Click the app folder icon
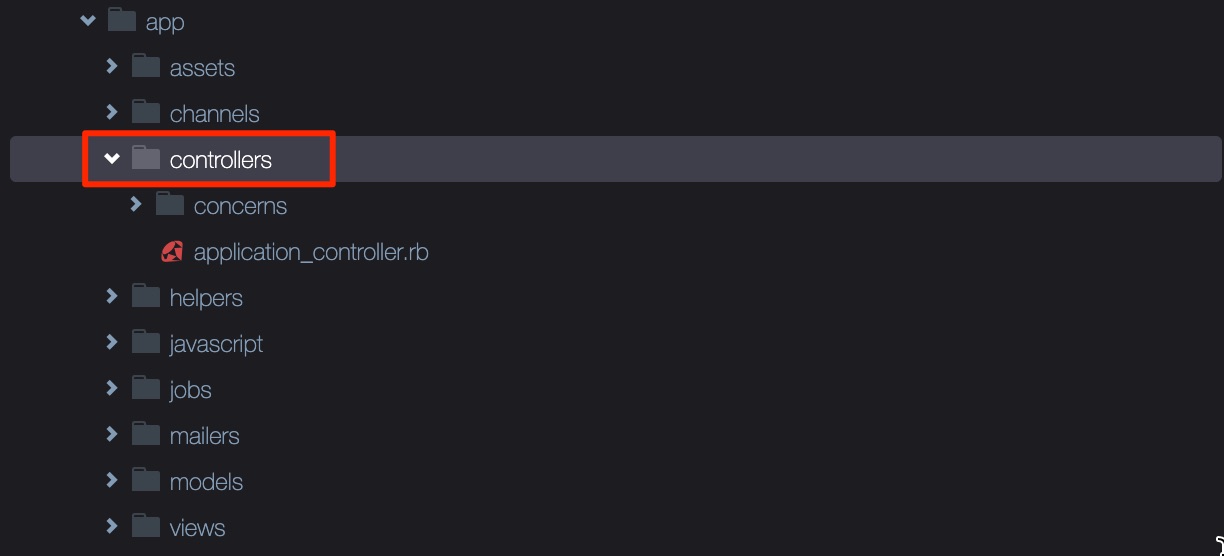 pyautogui.click(x=121, y=20)
